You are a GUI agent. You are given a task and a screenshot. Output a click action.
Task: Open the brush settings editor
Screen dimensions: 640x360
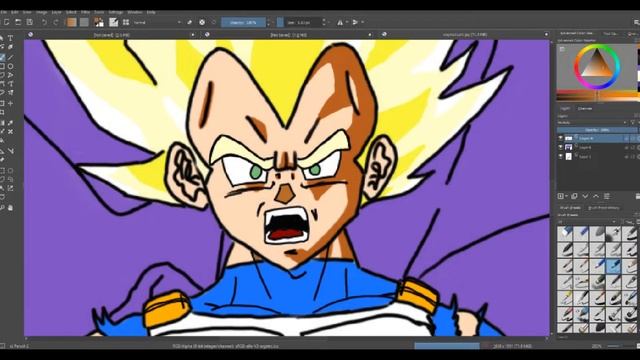[113, 22]
